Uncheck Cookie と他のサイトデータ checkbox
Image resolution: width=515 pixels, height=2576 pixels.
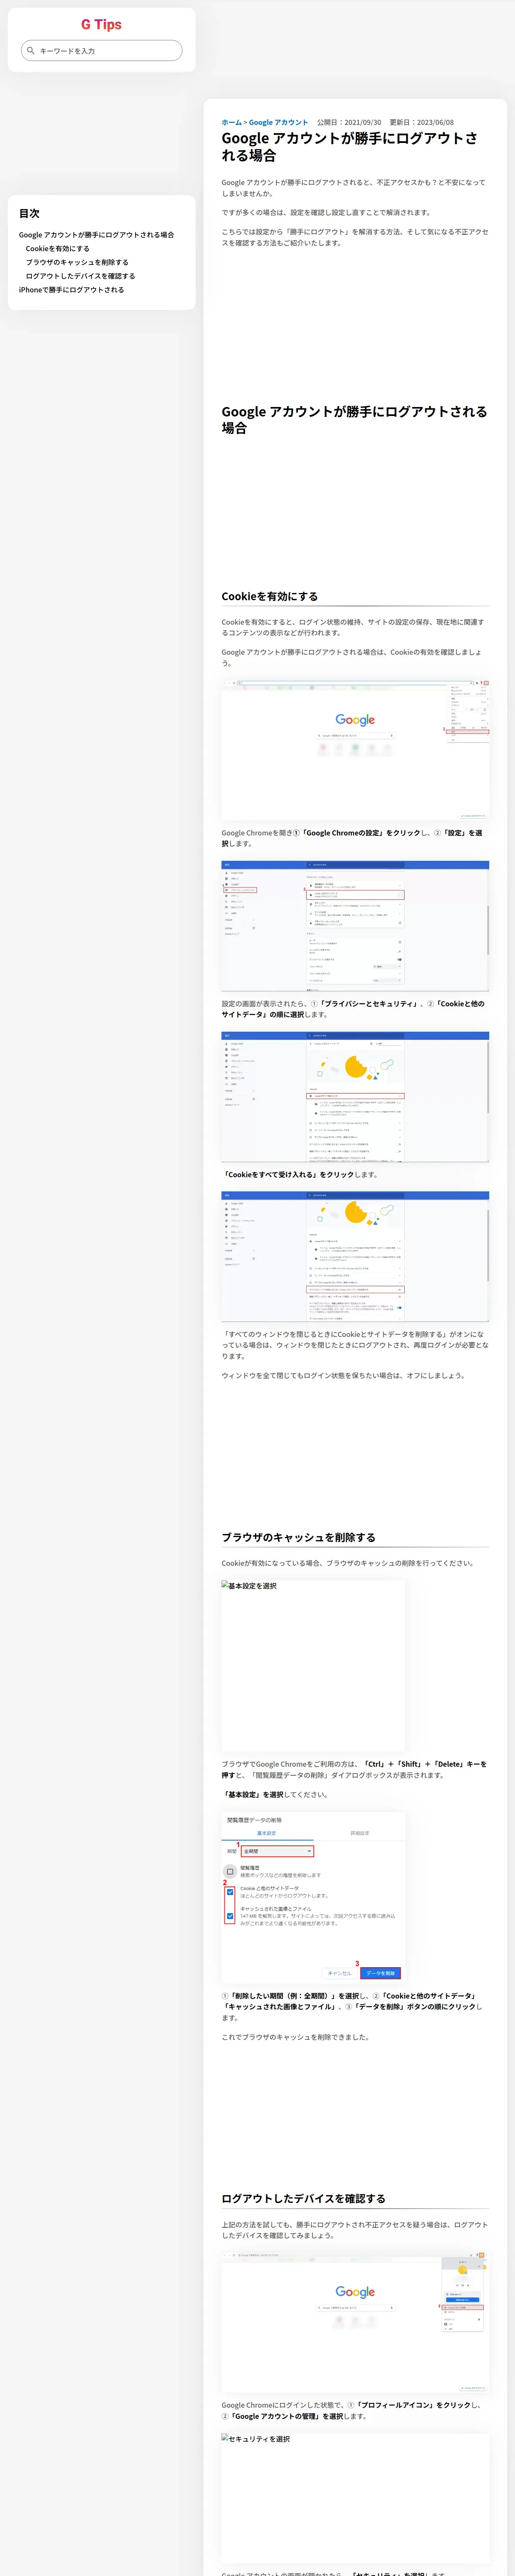[230, 1893]
